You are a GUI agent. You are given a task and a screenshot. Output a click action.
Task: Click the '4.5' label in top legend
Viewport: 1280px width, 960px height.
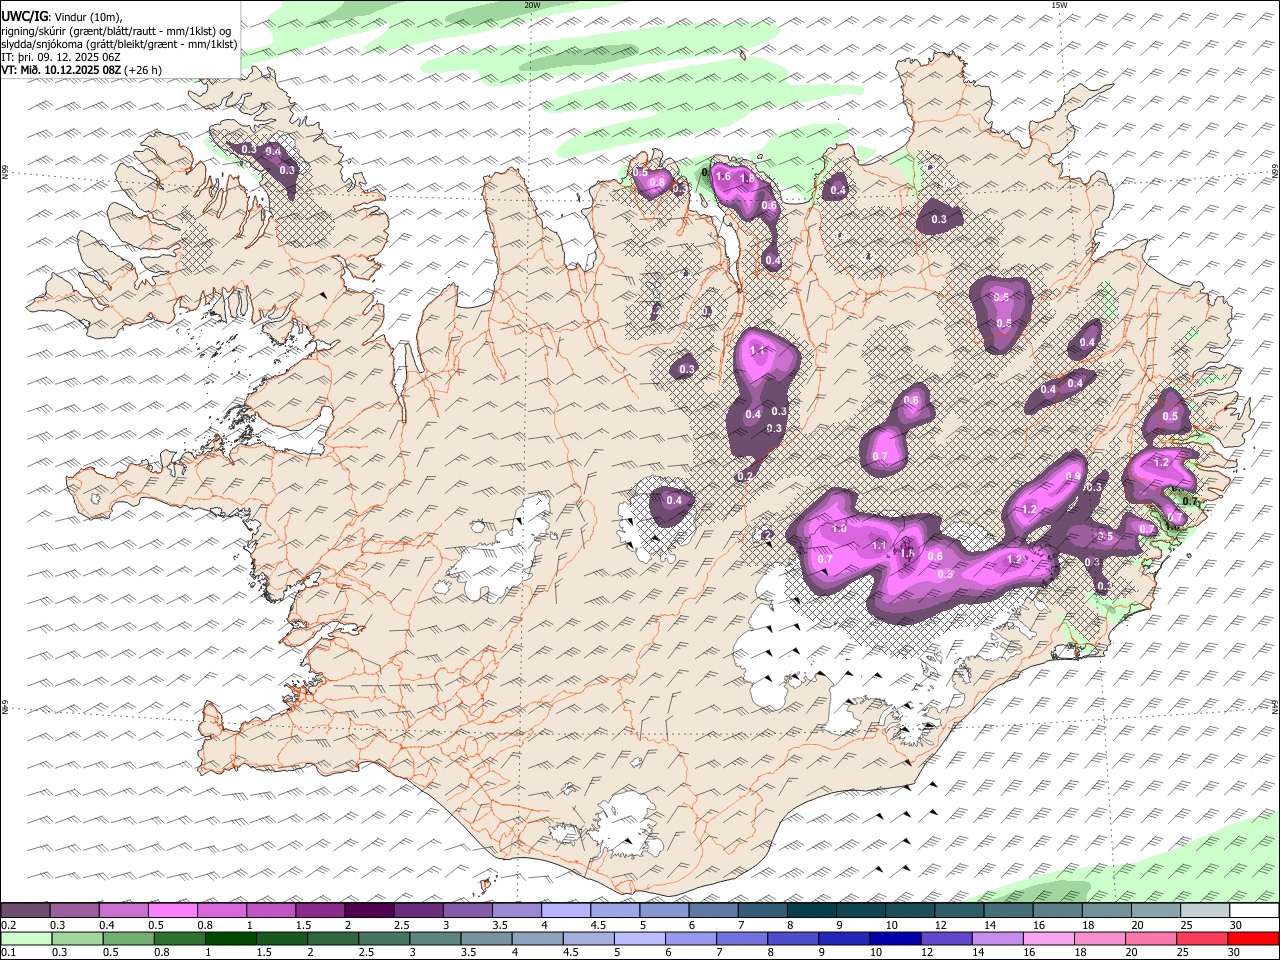(599, 925)
